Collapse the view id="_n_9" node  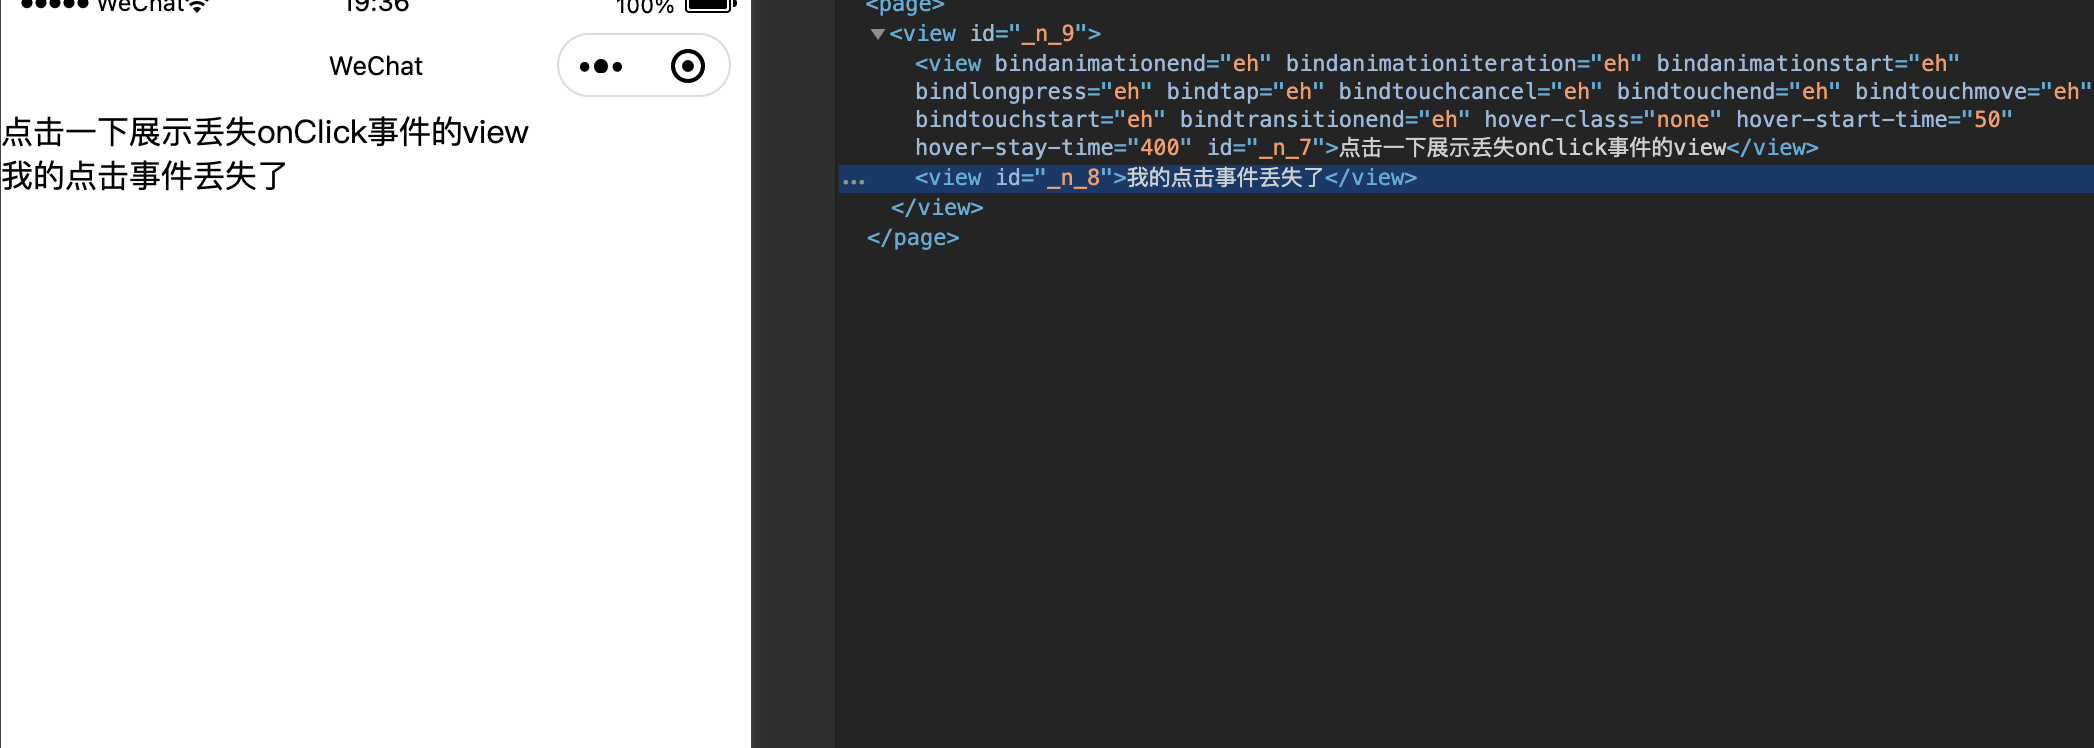[877, 34]
